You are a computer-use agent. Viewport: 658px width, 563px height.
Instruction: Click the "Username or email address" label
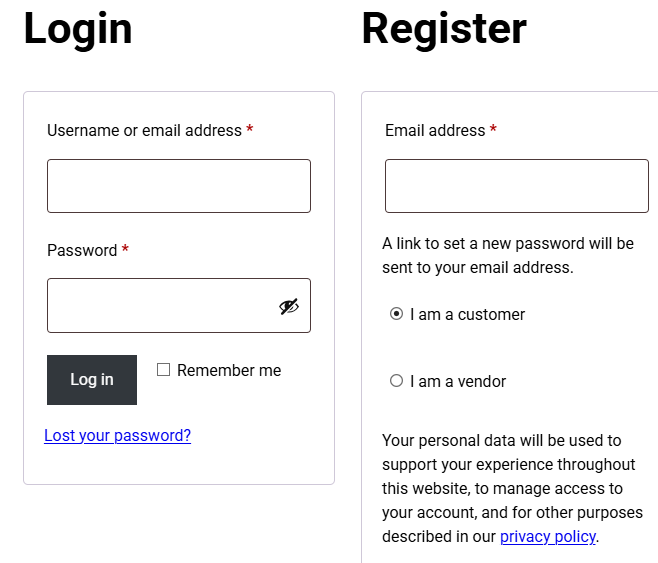(144, 131)
